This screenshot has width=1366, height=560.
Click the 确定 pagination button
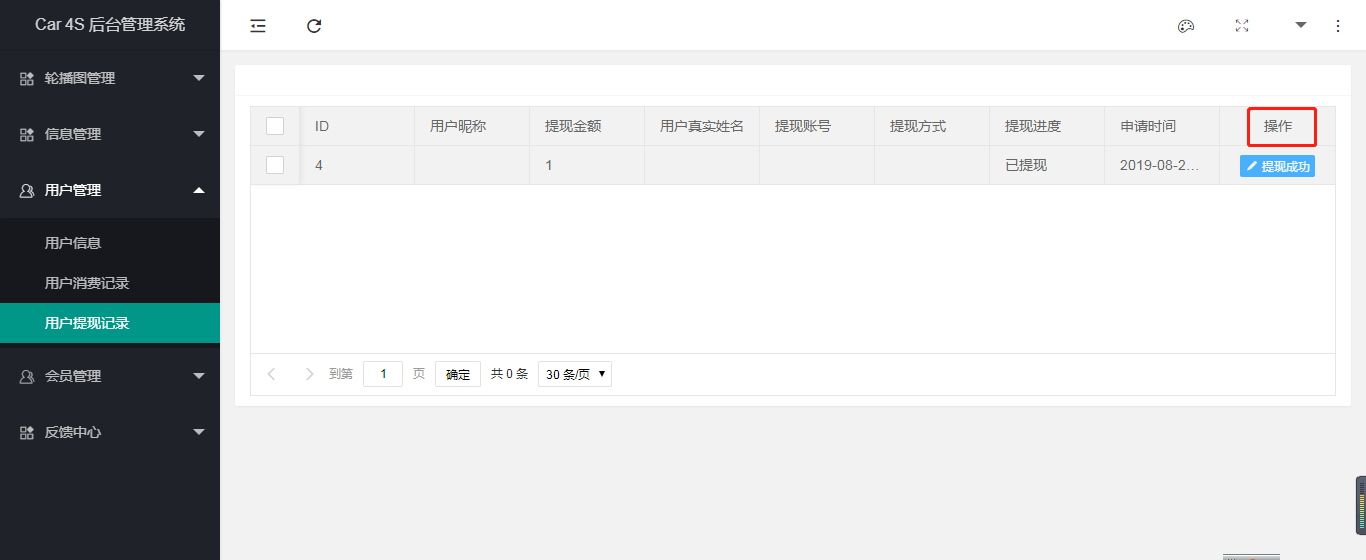(458, 374)
